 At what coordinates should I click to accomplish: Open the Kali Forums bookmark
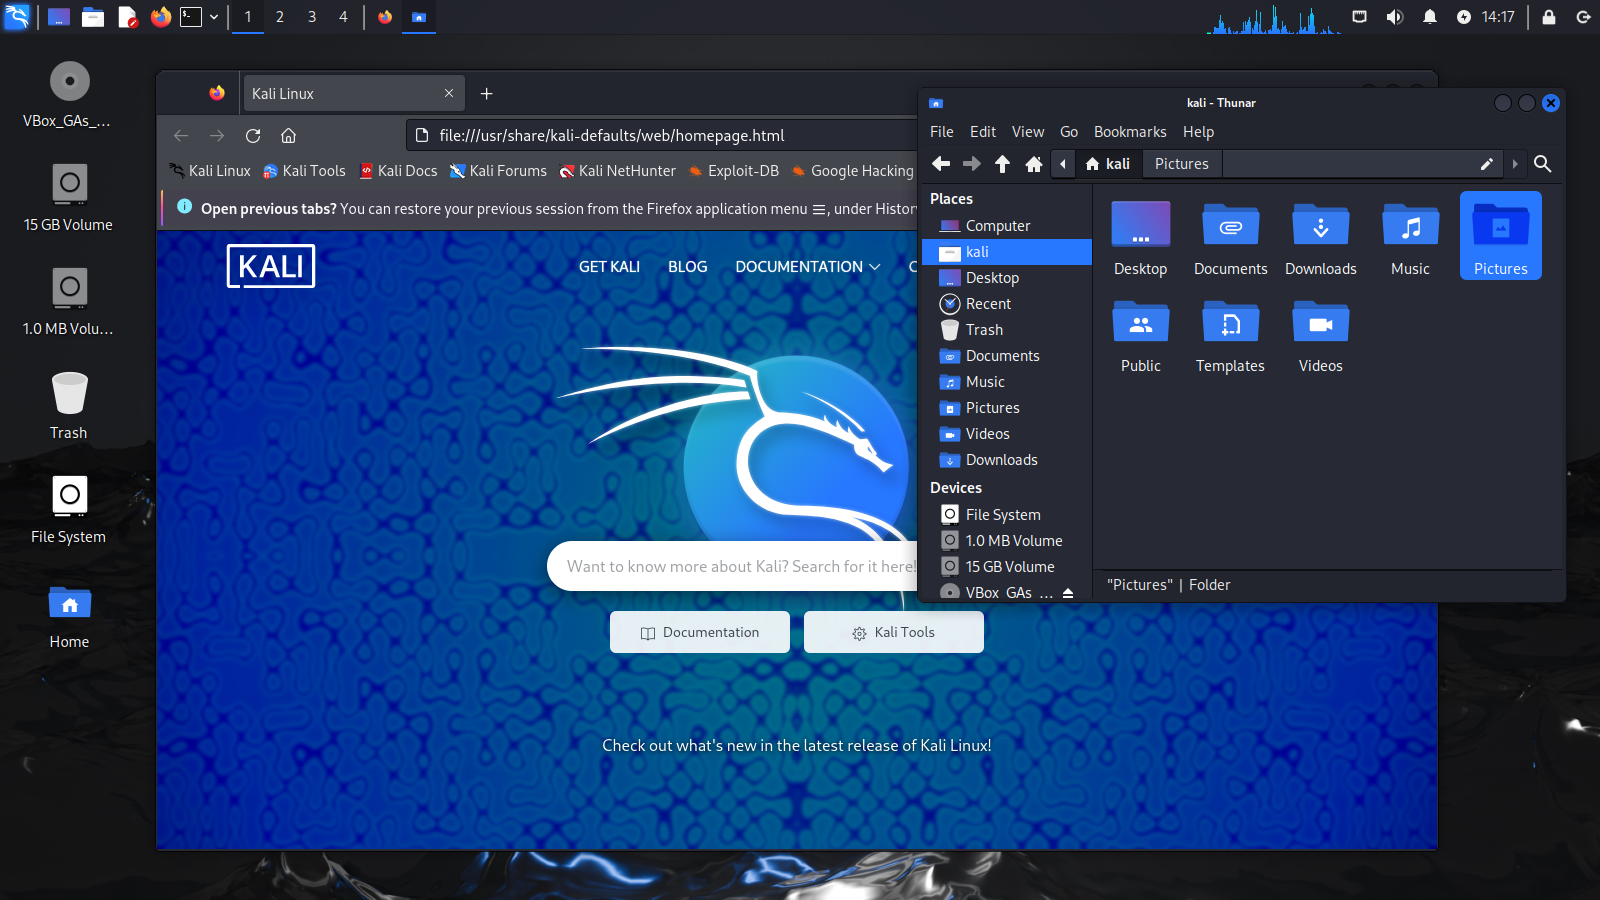click(498, 171)
